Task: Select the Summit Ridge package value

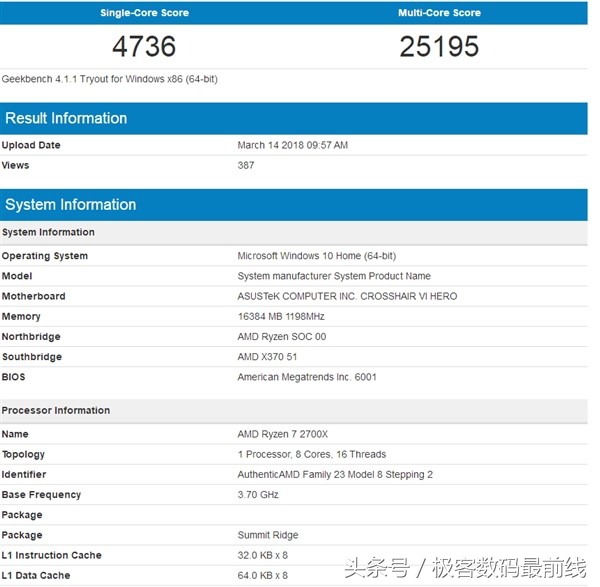Action: 268,535
